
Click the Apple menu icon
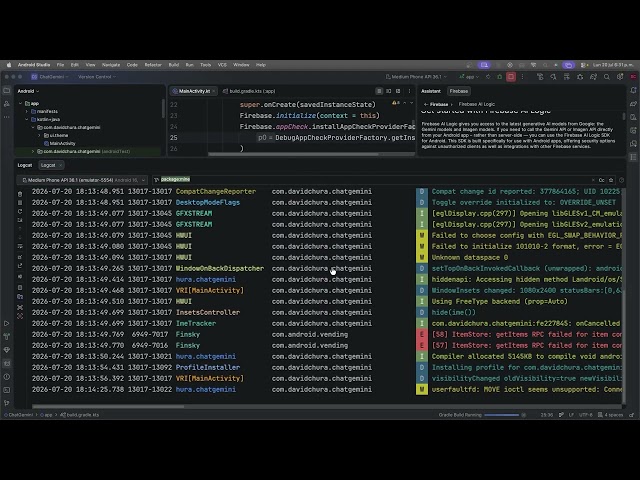(9, 65)
